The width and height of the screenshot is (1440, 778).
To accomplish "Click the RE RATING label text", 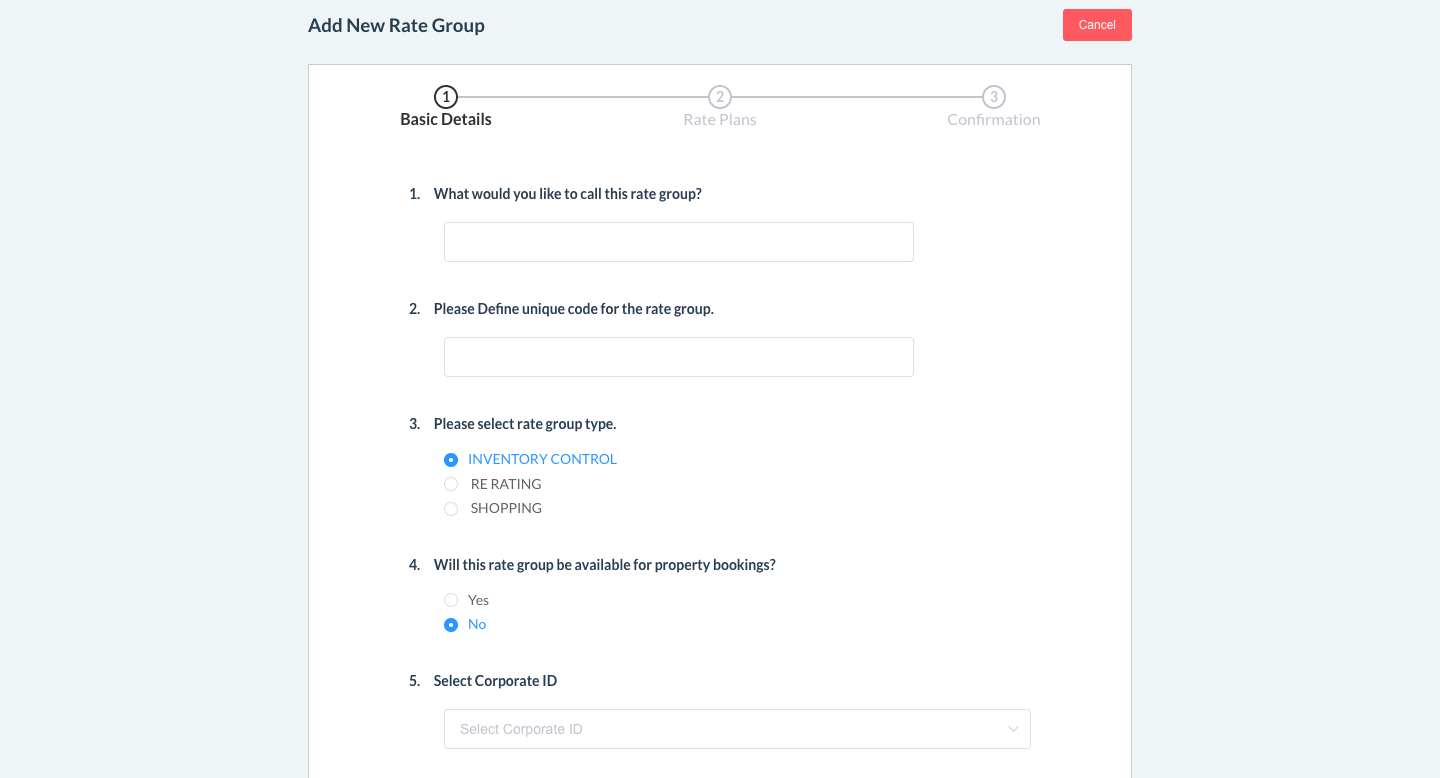I will (506, 484).
